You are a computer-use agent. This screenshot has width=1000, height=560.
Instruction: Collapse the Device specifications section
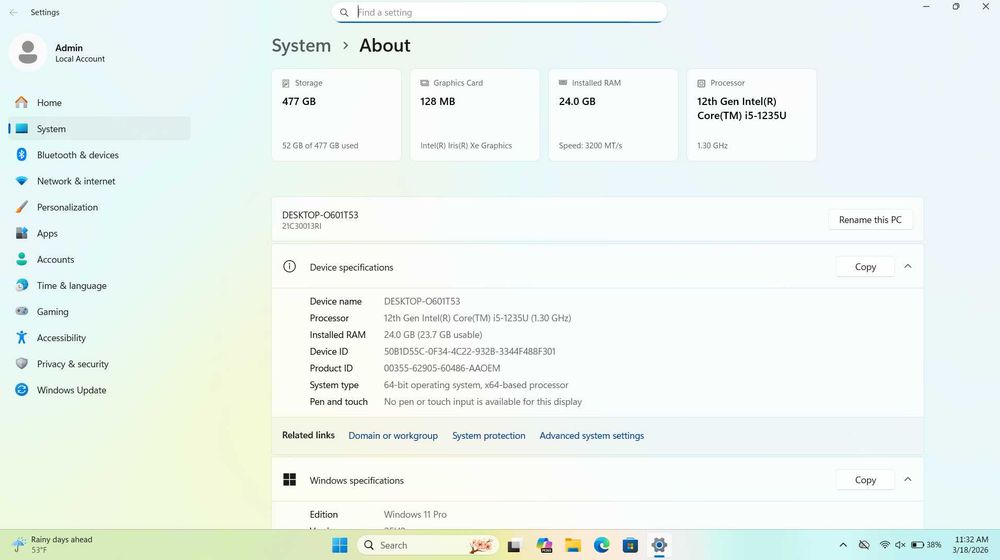[908, 267]
